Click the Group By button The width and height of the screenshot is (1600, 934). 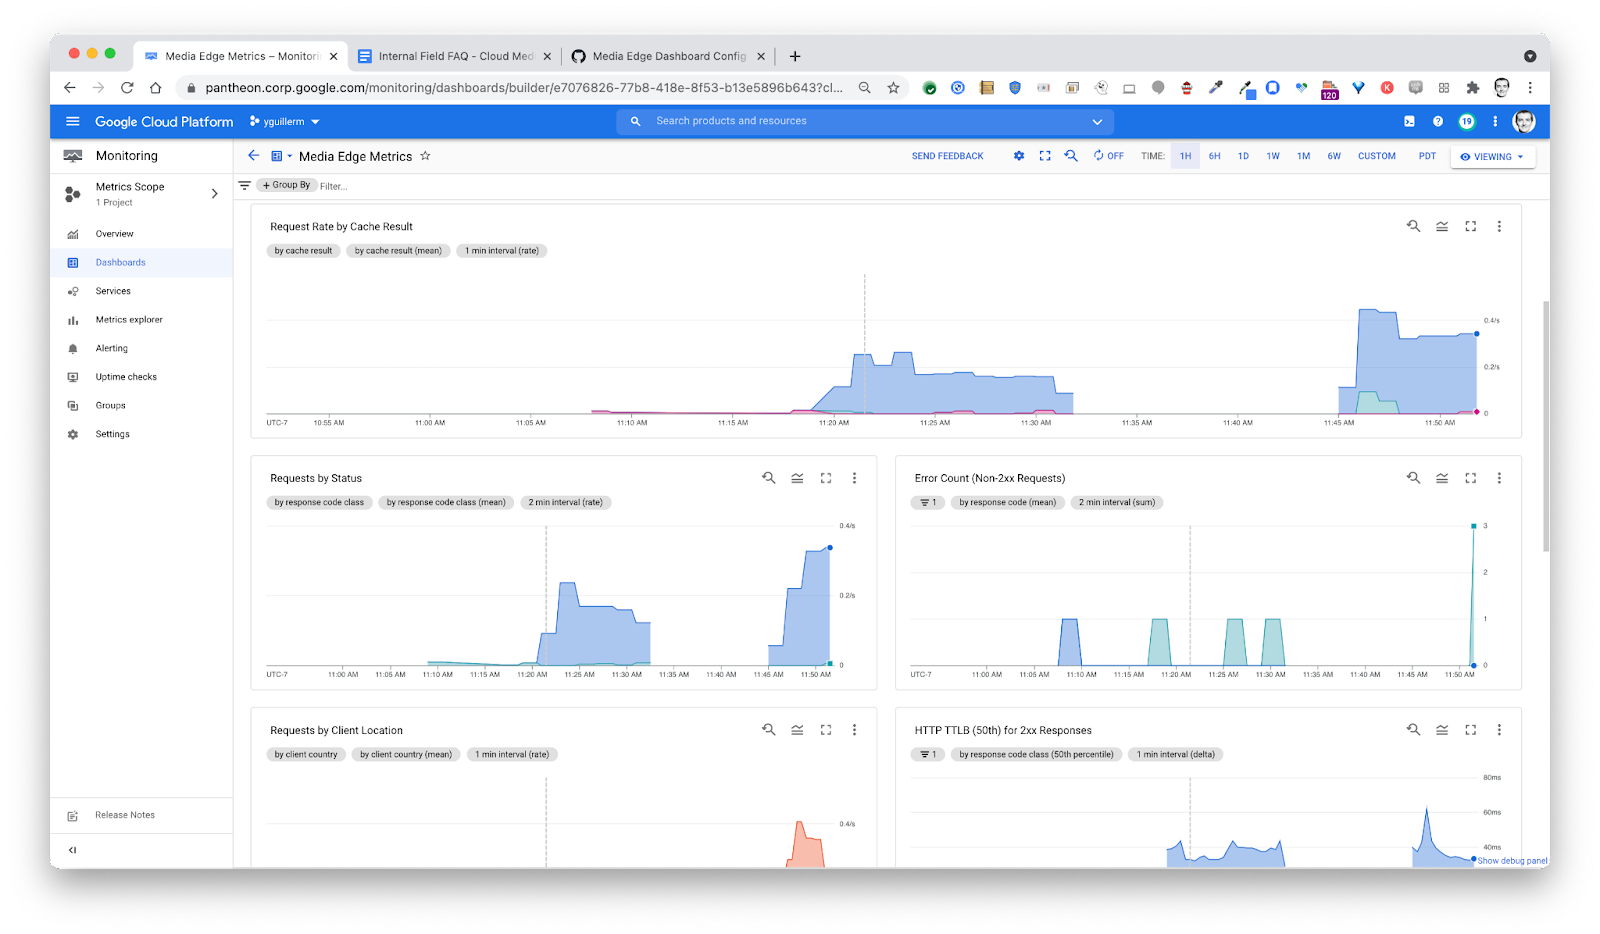[286, 185]
